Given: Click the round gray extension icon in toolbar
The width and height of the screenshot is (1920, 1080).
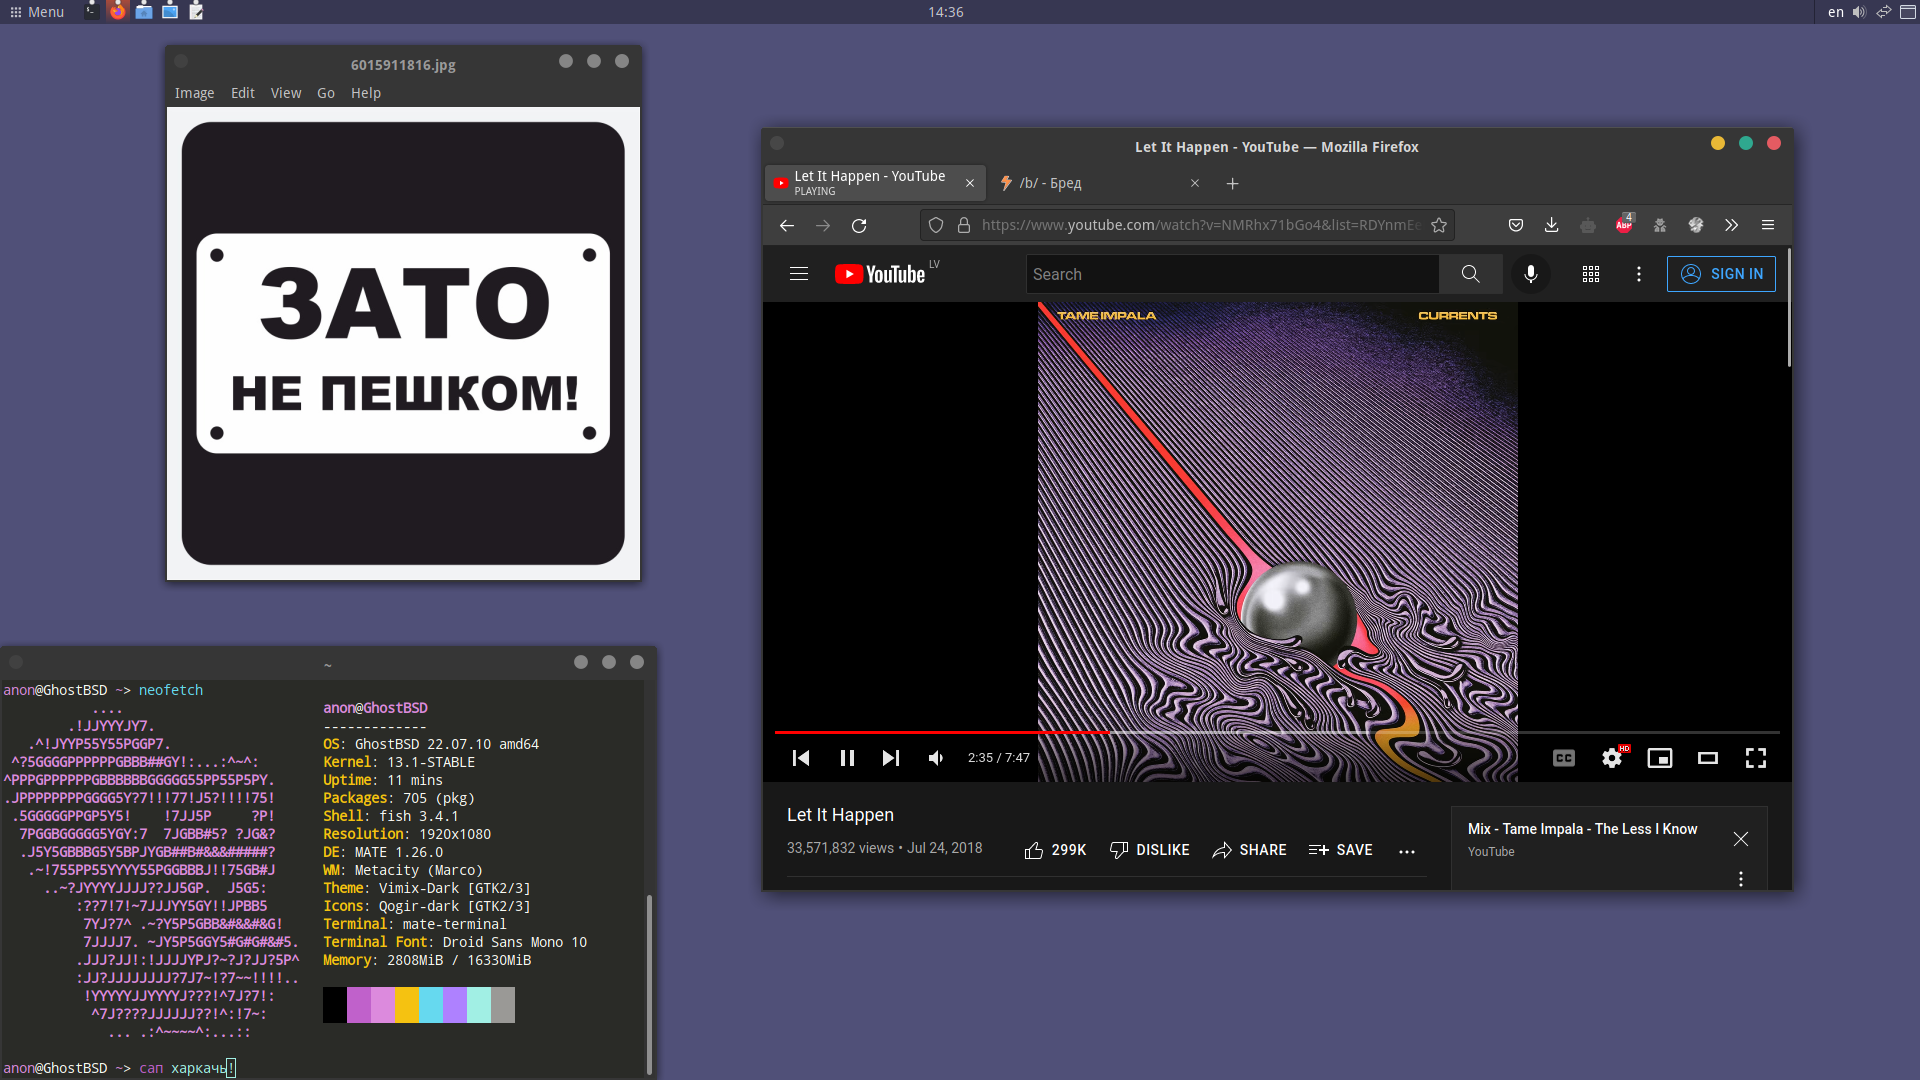Looking at the screenshot, I should click(1696, 226).
